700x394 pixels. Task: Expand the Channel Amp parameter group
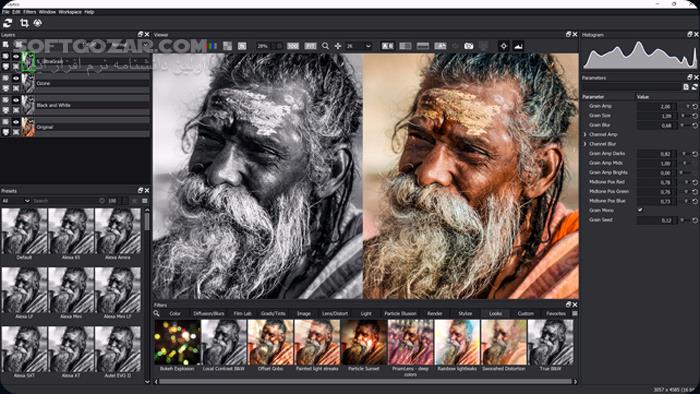tap(585, 134)
